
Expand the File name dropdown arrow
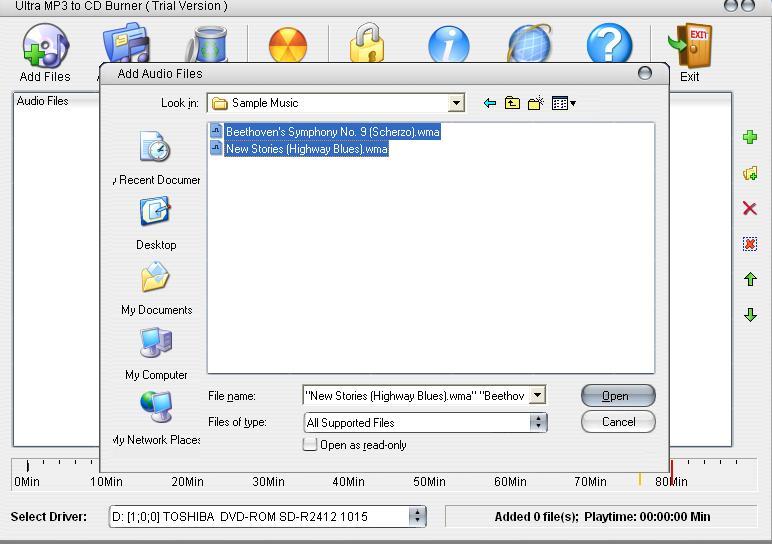(537, 395)
